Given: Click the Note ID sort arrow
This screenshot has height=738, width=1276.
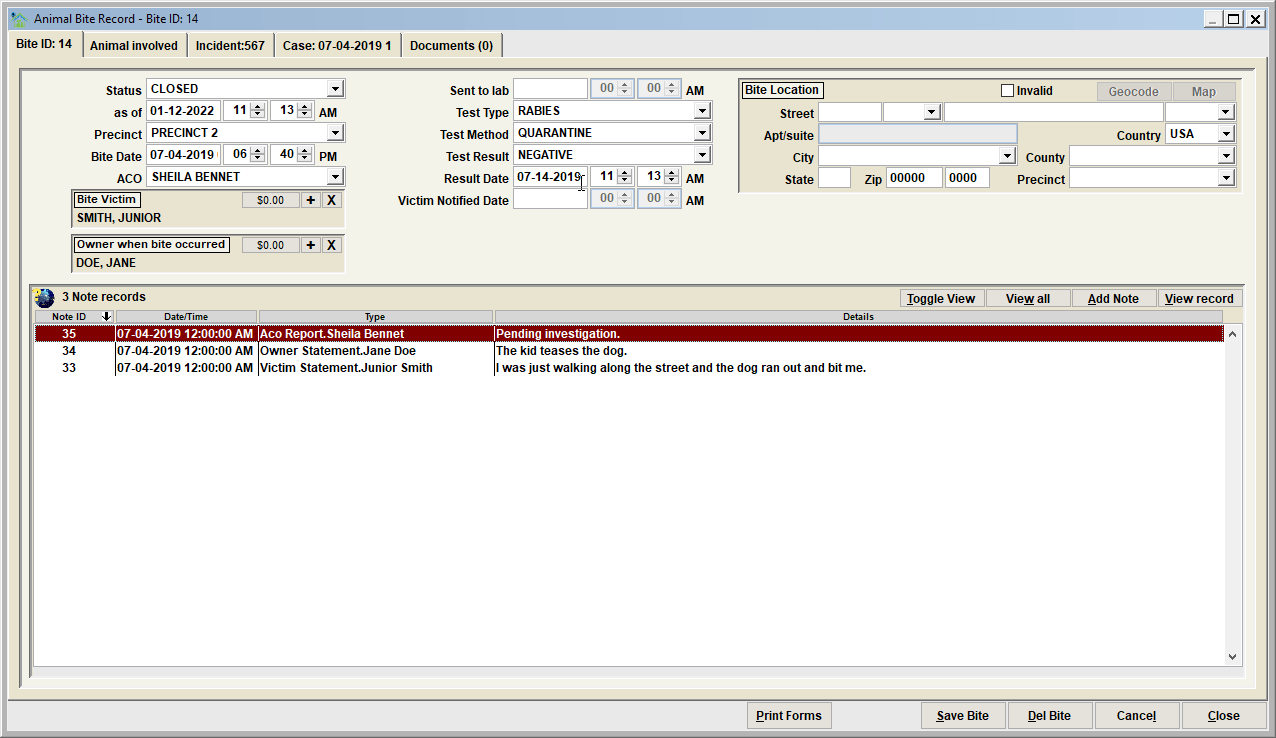Looking at the screenshot, I should [106, 316].
